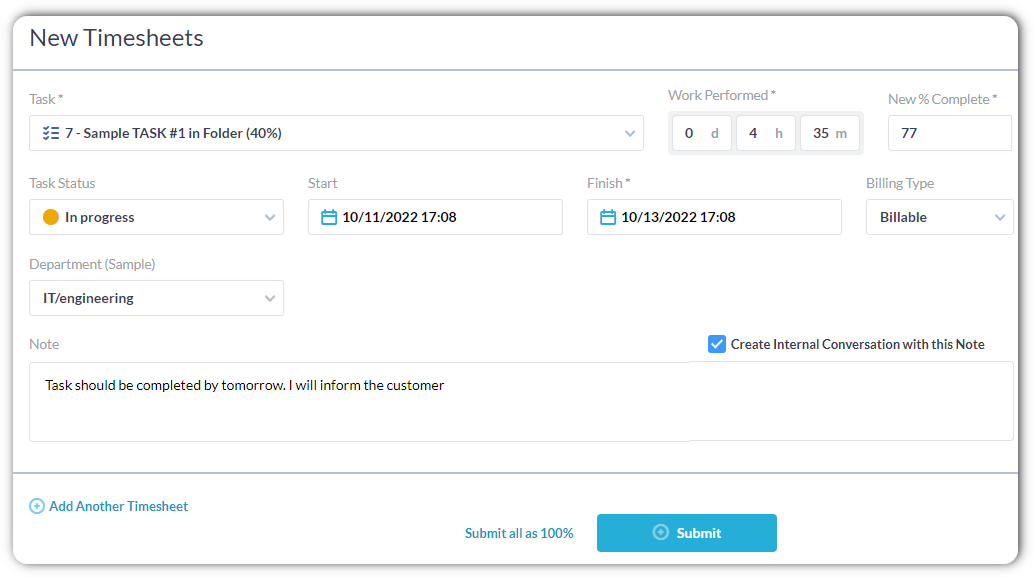Click the calendar icon in Start field
The image size is (1035, 578).
pyautogui.click(x=329, y=217)
